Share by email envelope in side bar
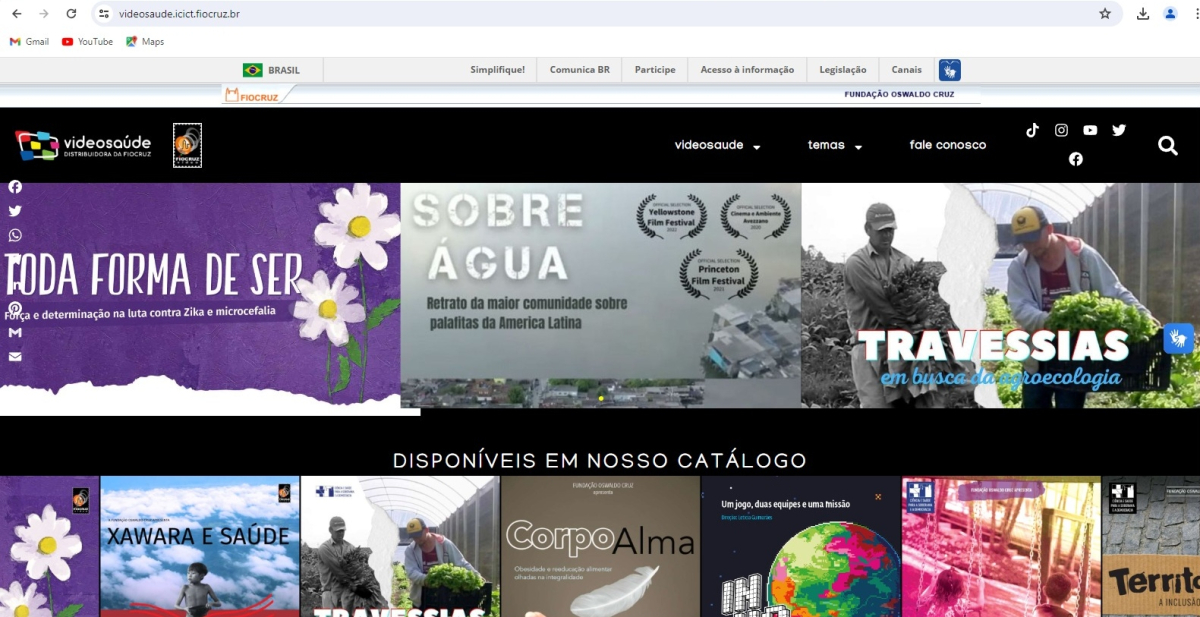 15,357
